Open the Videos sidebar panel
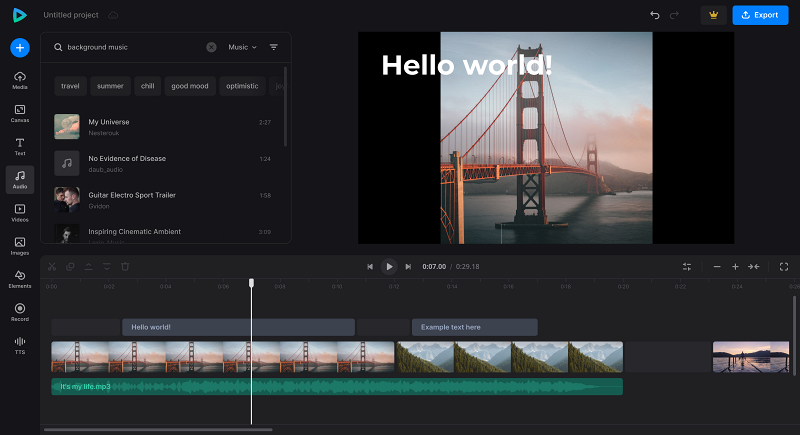800x435 pixels. pos(20,213)
